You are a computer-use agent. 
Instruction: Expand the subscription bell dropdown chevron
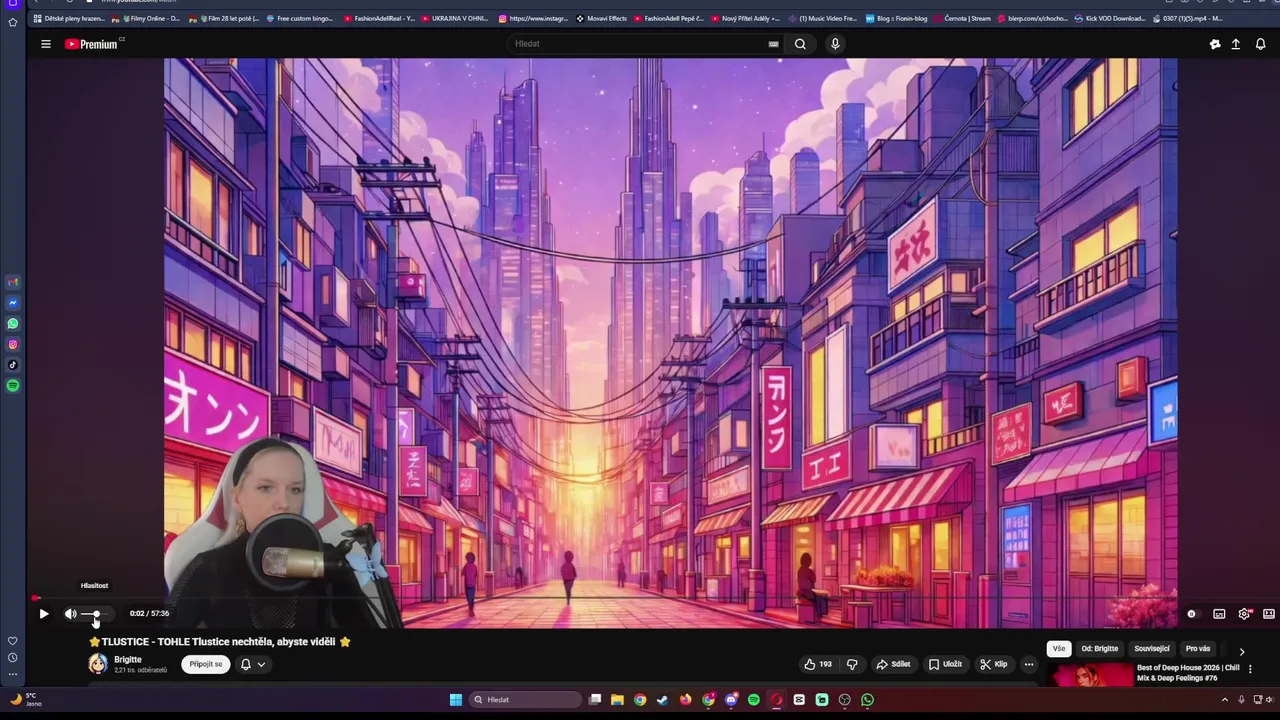pyautogui.click(x=261, y=664)
